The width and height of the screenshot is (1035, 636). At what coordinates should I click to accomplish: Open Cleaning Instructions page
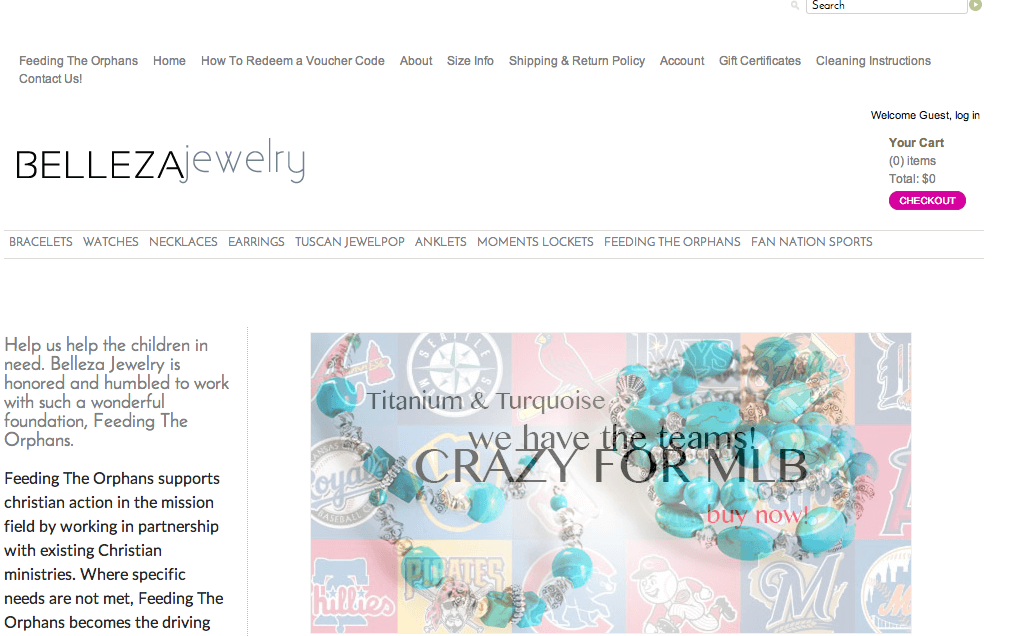tap(873, 61)
